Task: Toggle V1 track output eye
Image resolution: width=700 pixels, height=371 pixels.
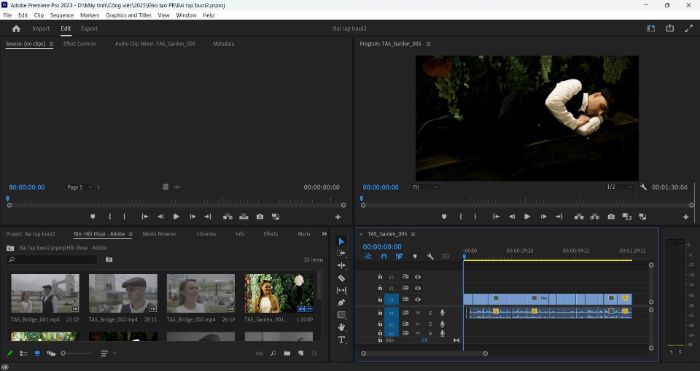Action: [418, 300]
